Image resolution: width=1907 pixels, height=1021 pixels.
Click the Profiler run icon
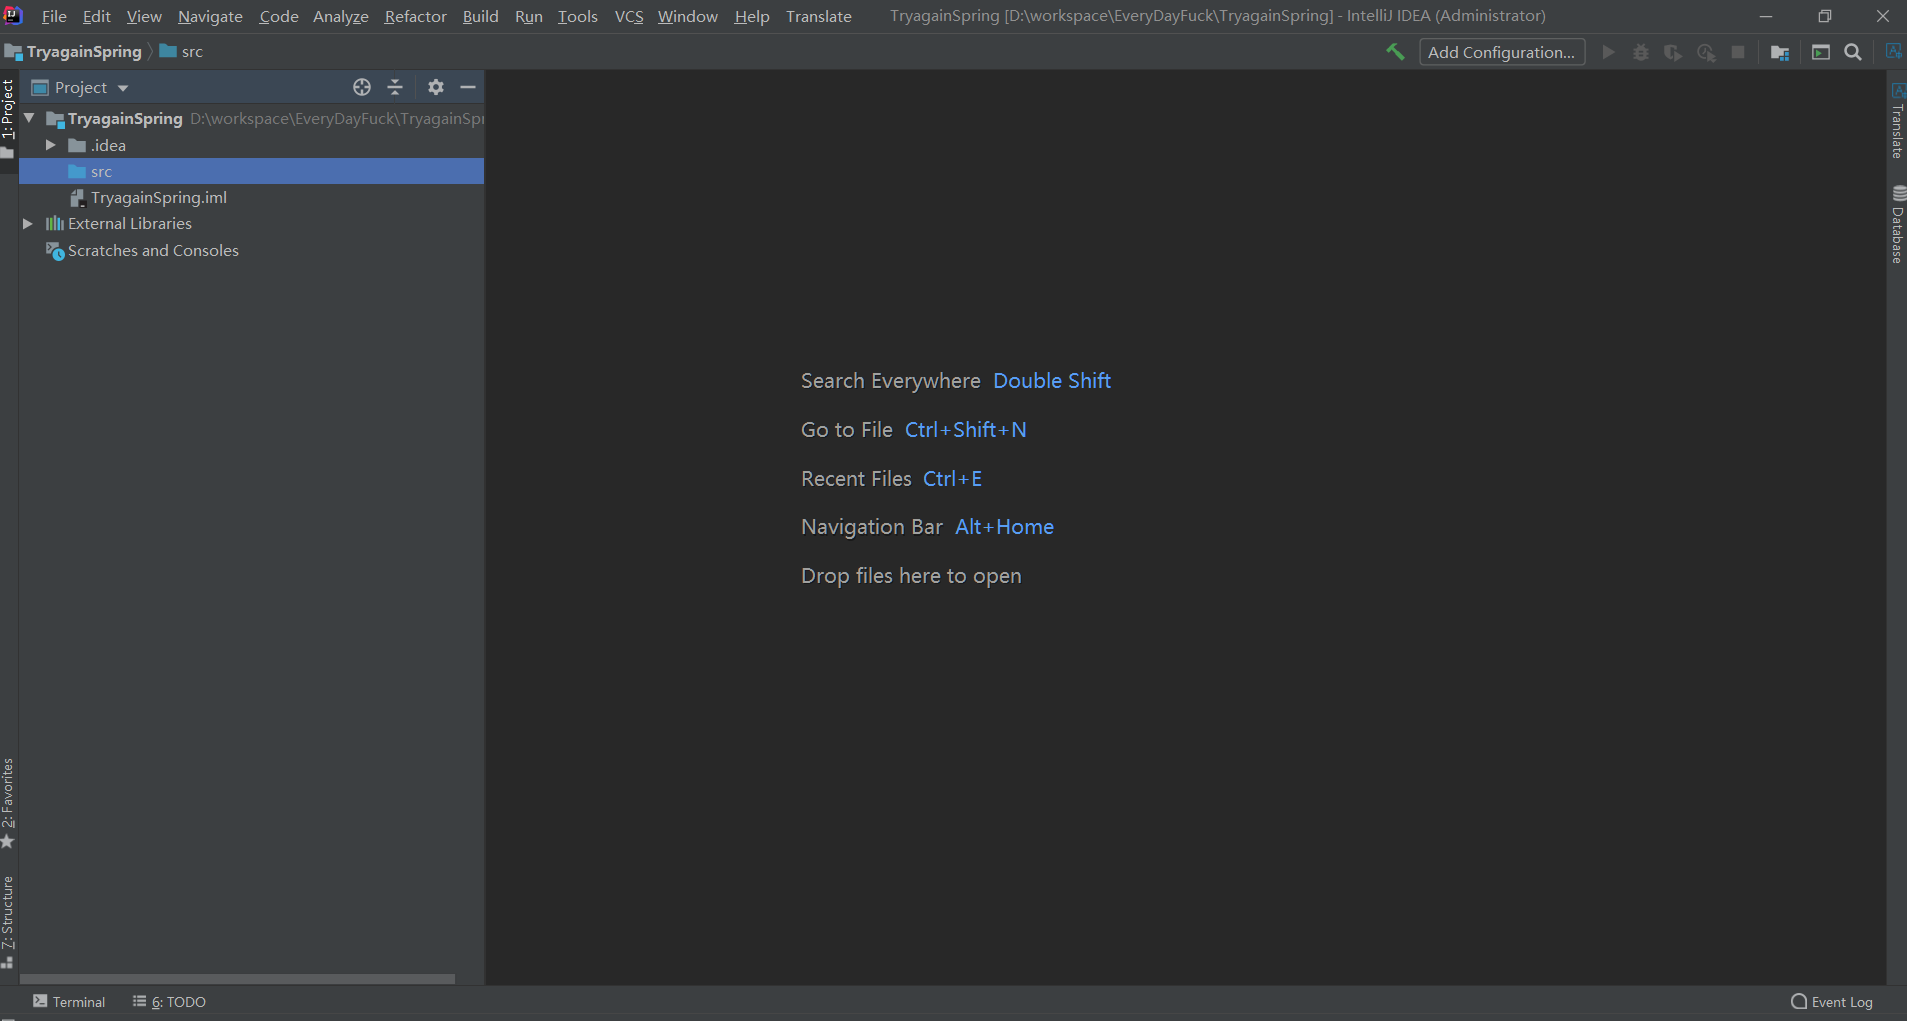point(1706,52)
